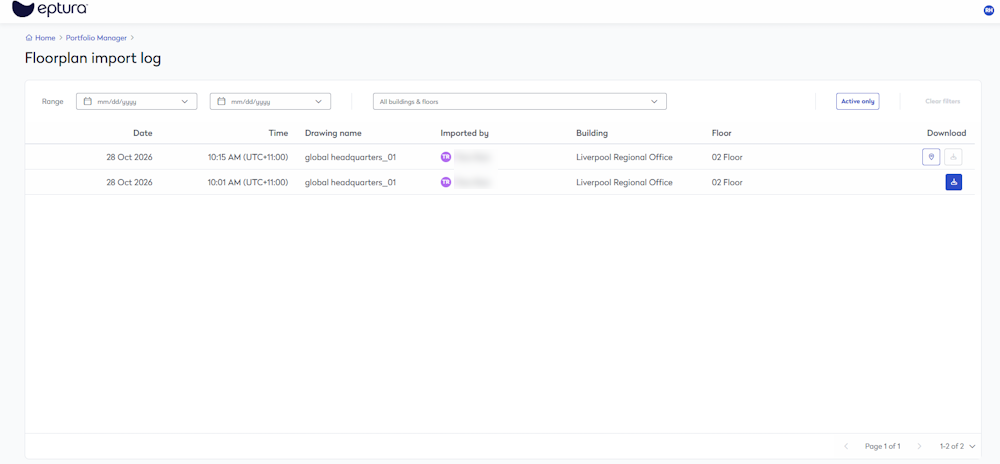Click the Download column header
This screenshot has width=1000, height=464.
[x=946, y=133]
